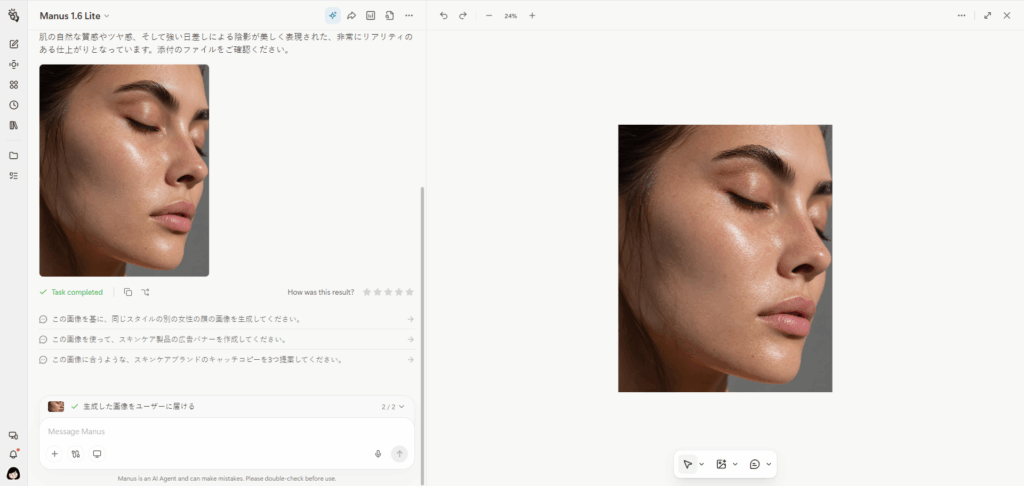Type in the Message Manus input field
This screenshot has width=1024, height=486.
point(227,432)
